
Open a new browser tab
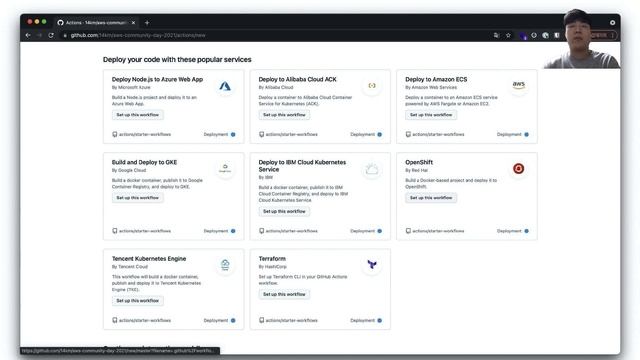(147, 22)
